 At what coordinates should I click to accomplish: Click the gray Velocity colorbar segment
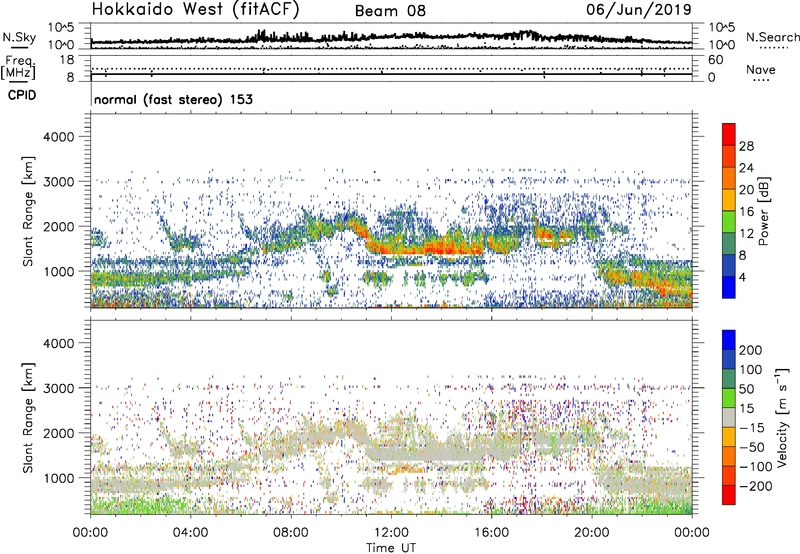pyautogui.click(x=729, y=417)
